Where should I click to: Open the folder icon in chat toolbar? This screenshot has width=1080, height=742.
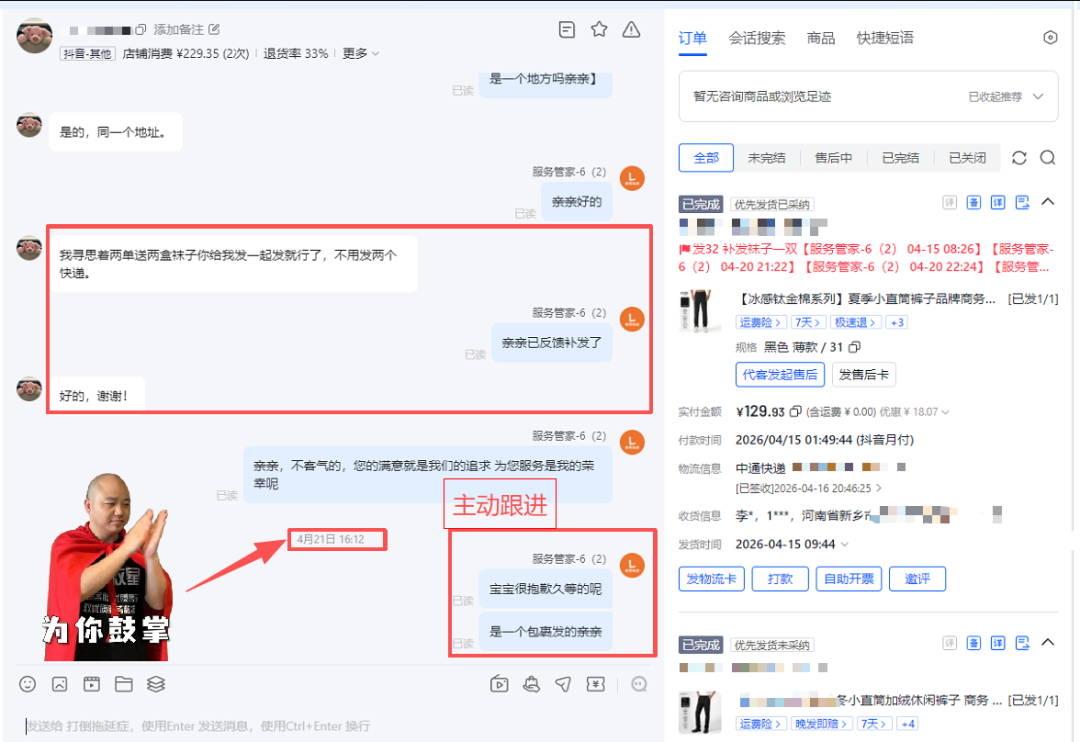(x=124, y=684)
